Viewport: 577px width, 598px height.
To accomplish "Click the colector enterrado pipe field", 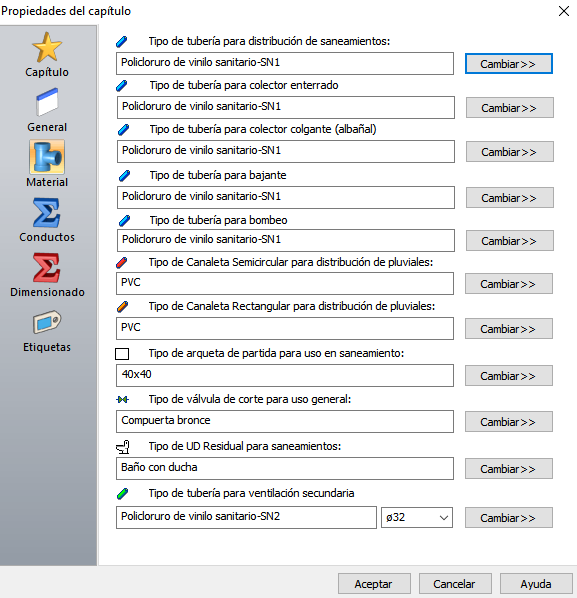I will tap(286, 108).
